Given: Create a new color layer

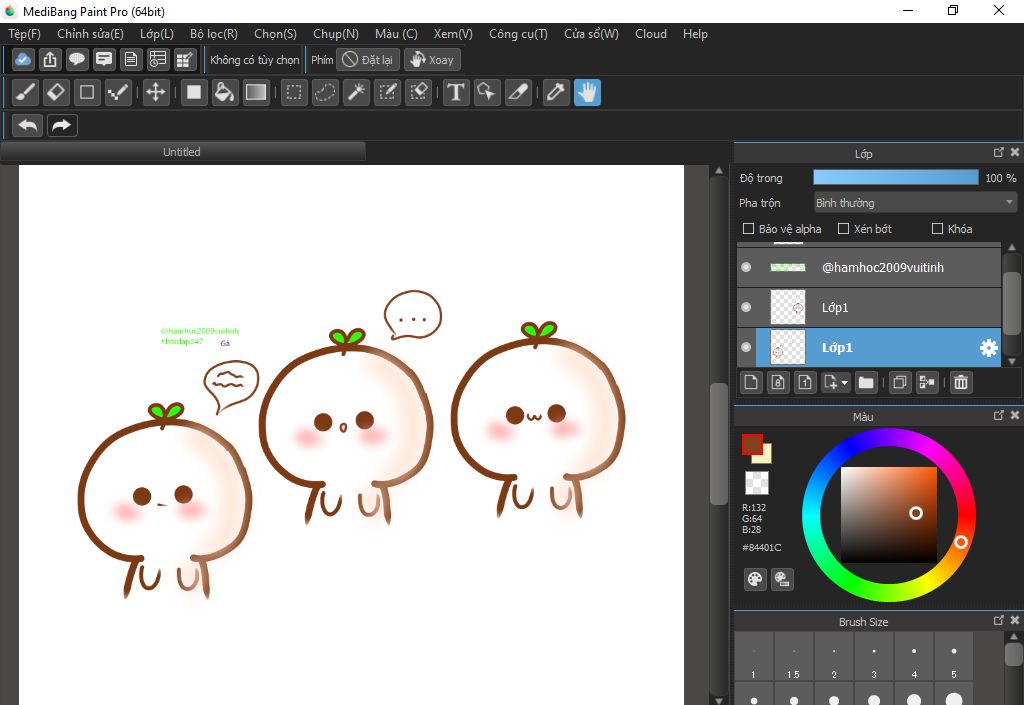Looking at the screenshot, I should 751,382.
